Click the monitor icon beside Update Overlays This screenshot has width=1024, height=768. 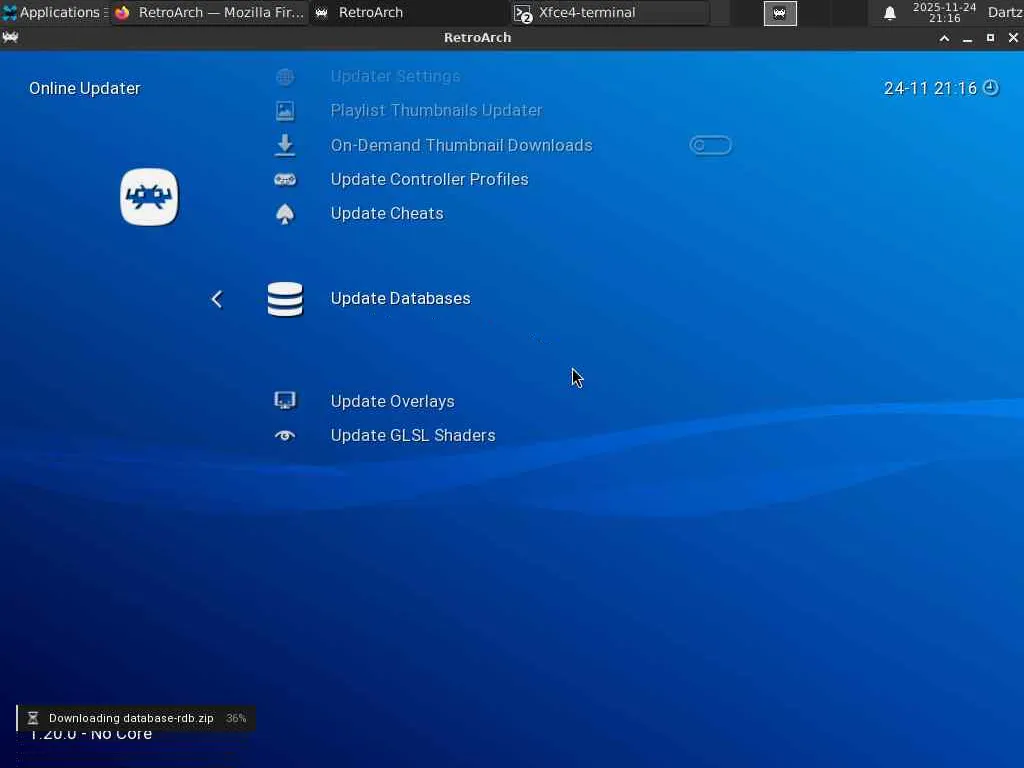click(285, 400)
